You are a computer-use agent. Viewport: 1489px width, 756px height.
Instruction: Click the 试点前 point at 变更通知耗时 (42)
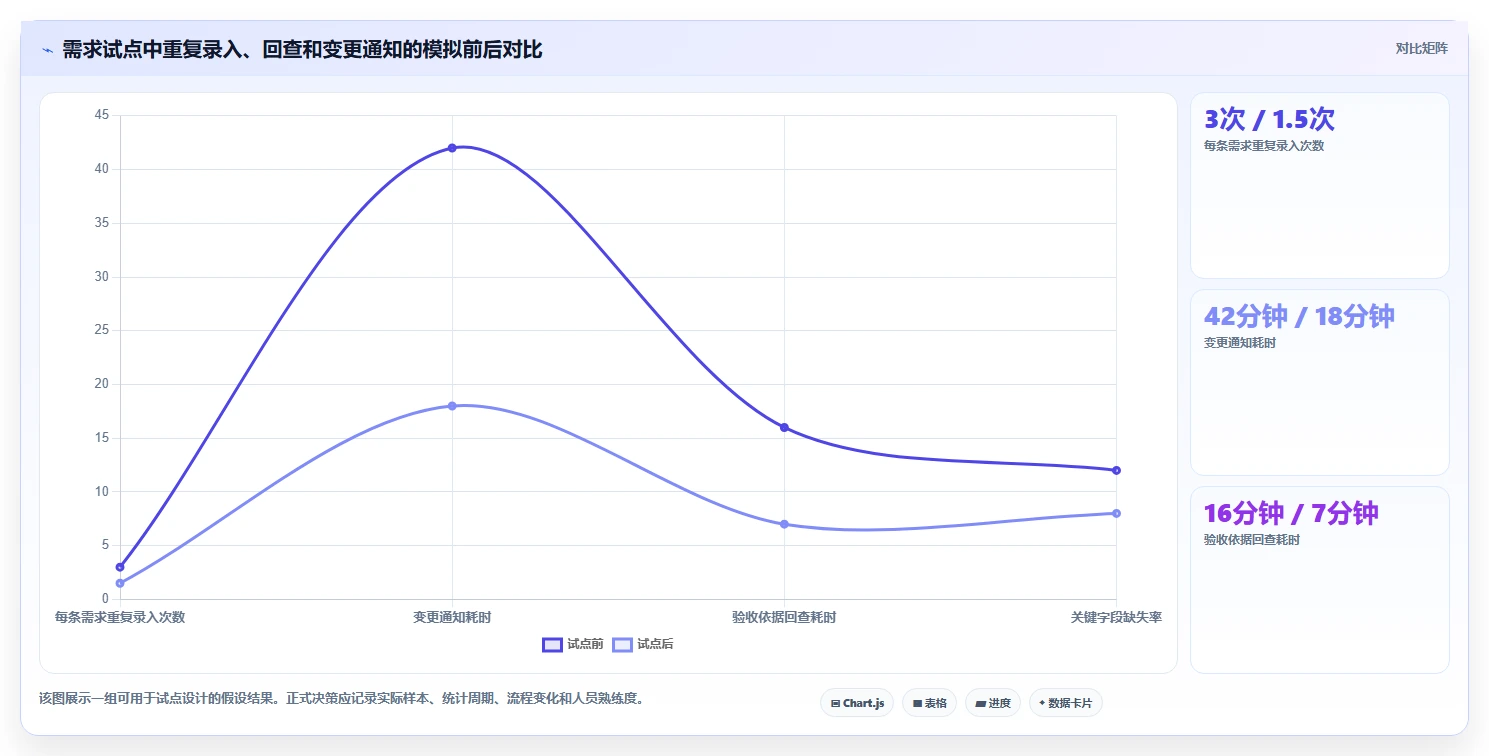pos(452,148)
